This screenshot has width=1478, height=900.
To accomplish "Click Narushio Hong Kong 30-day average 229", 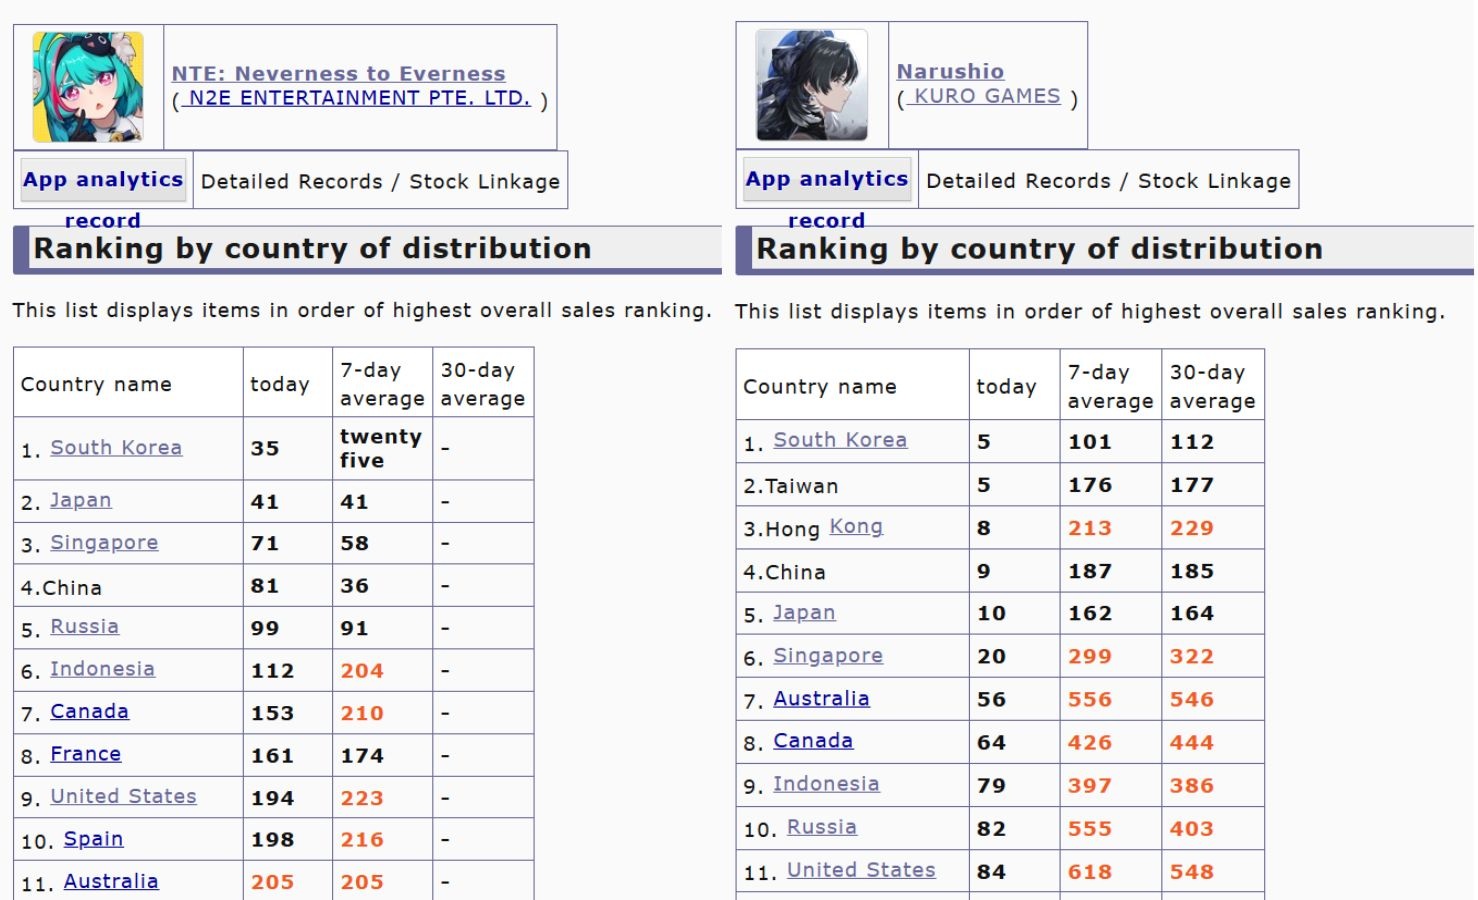I will (x=1192, y=528).
